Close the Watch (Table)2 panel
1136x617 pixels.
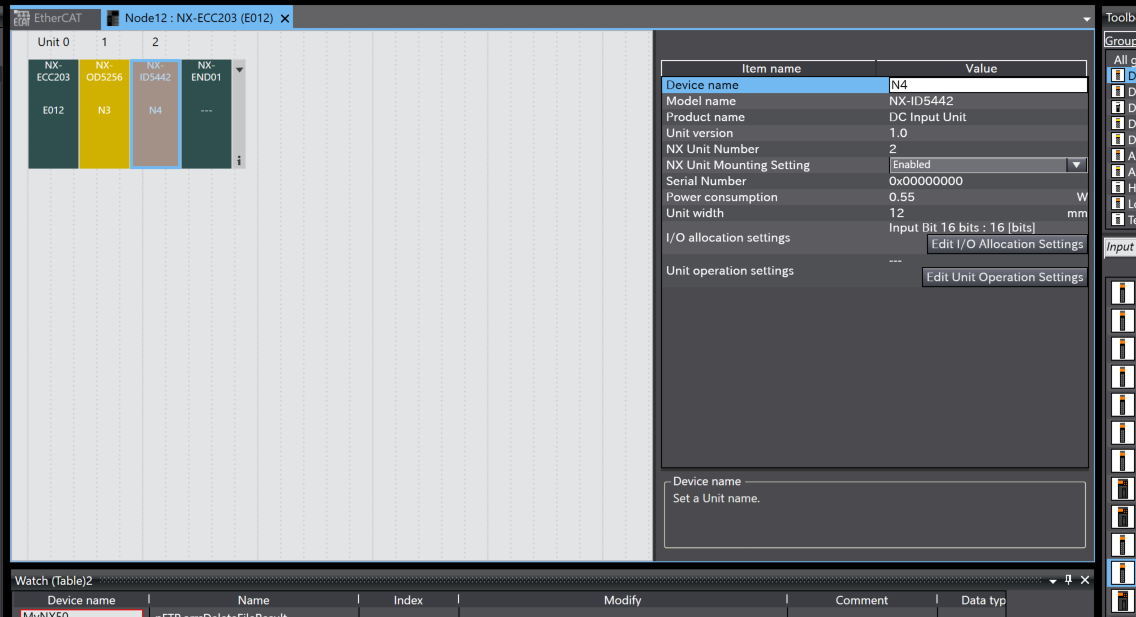1085,580
